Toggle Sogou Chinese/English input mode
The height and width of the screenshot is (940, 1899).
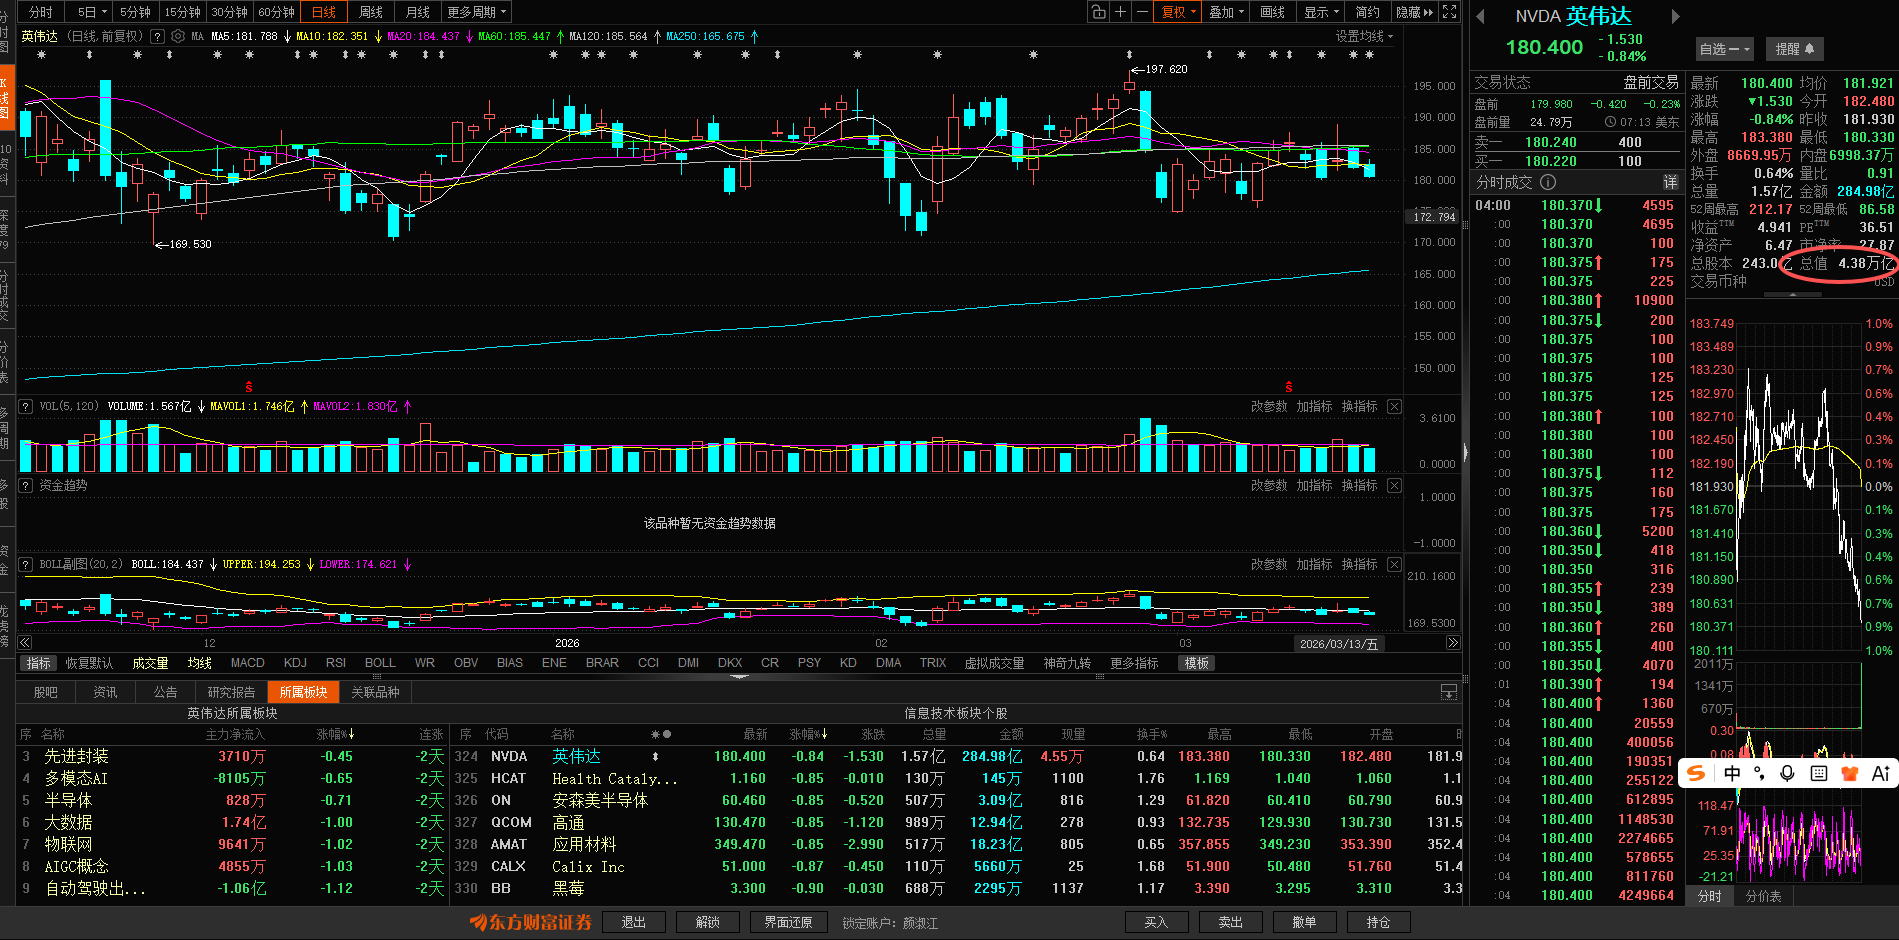(x=1732, y=773)
